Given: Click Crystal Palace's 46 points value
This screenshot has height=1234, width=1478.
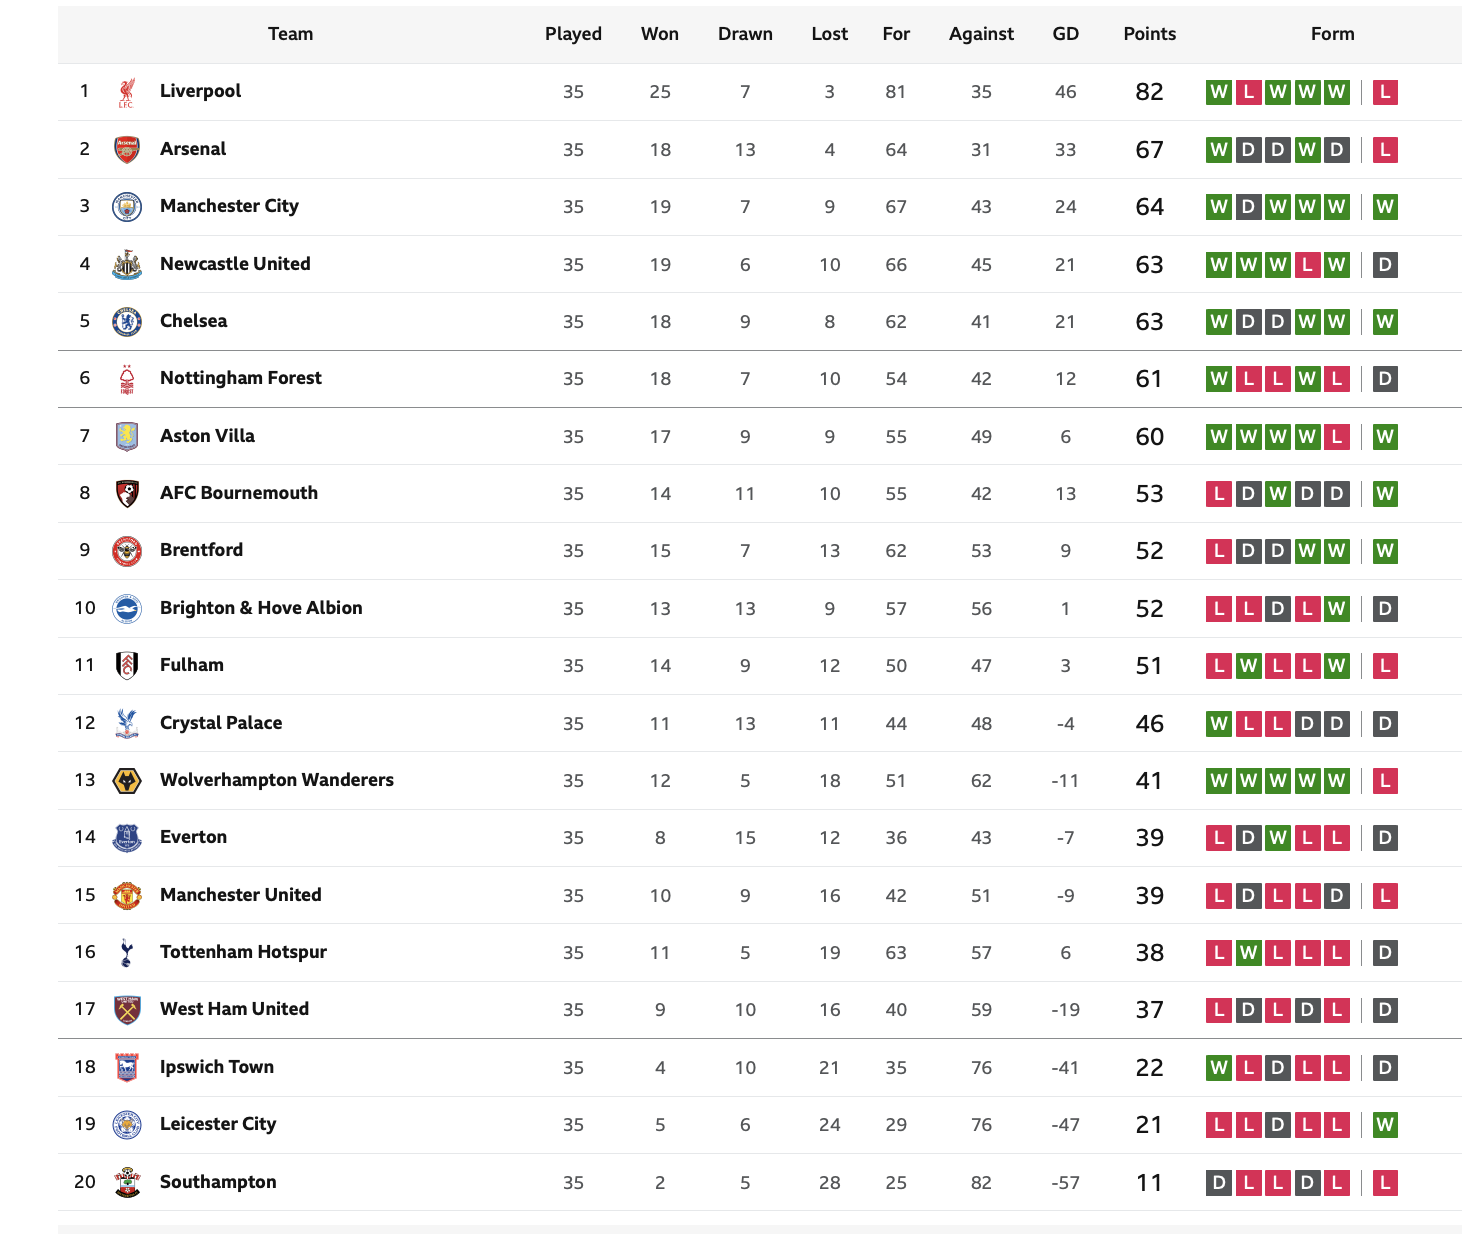Looking at the screenshot, I should coord(1150,723).
